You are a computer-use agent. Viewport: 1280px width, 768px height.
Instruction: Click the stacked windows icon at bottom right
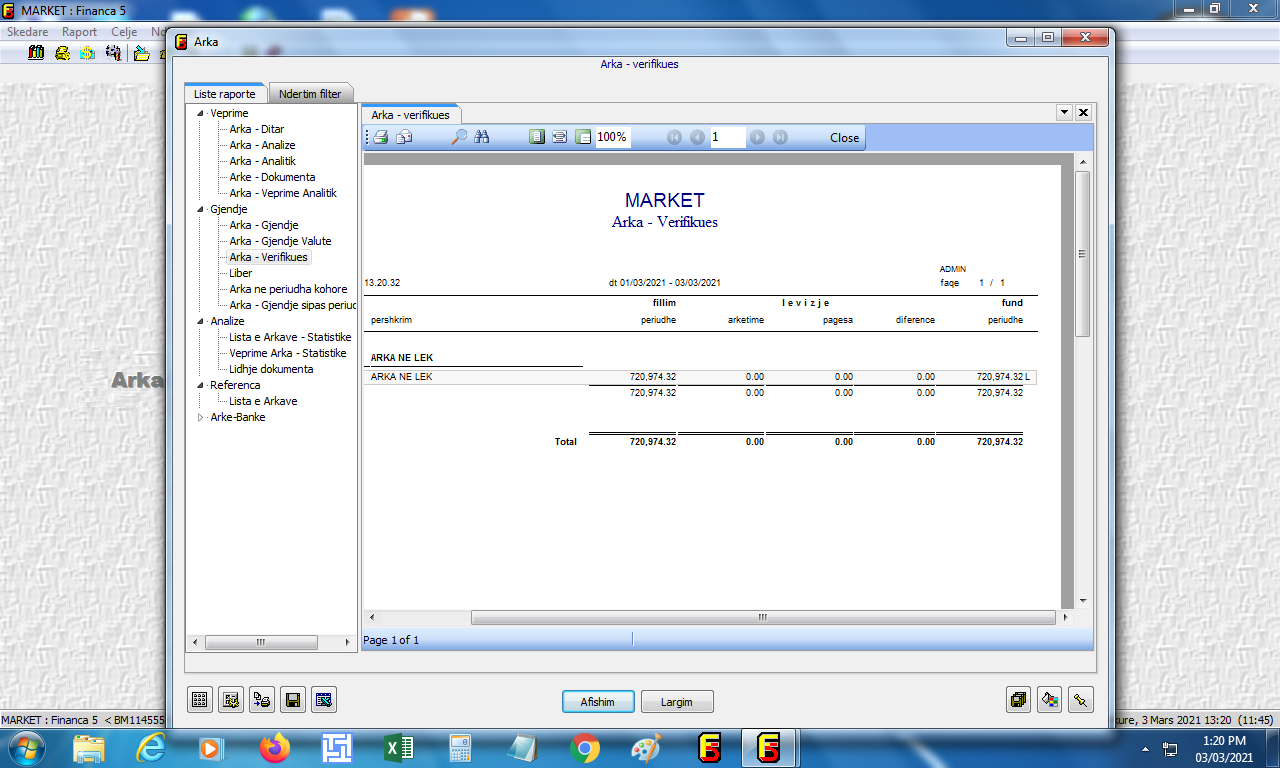tap(1018, 700)
